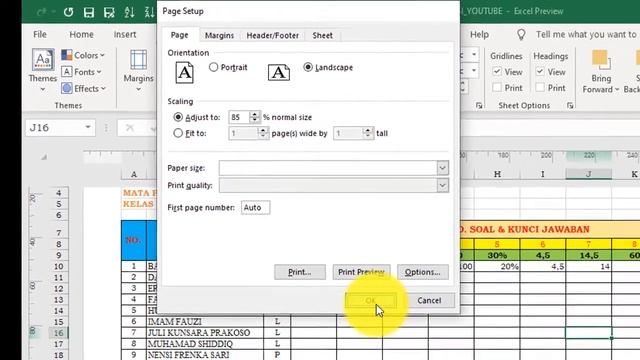Click the Sort A to Z icon
Screen dimensions: 640x360
(129, 12)
